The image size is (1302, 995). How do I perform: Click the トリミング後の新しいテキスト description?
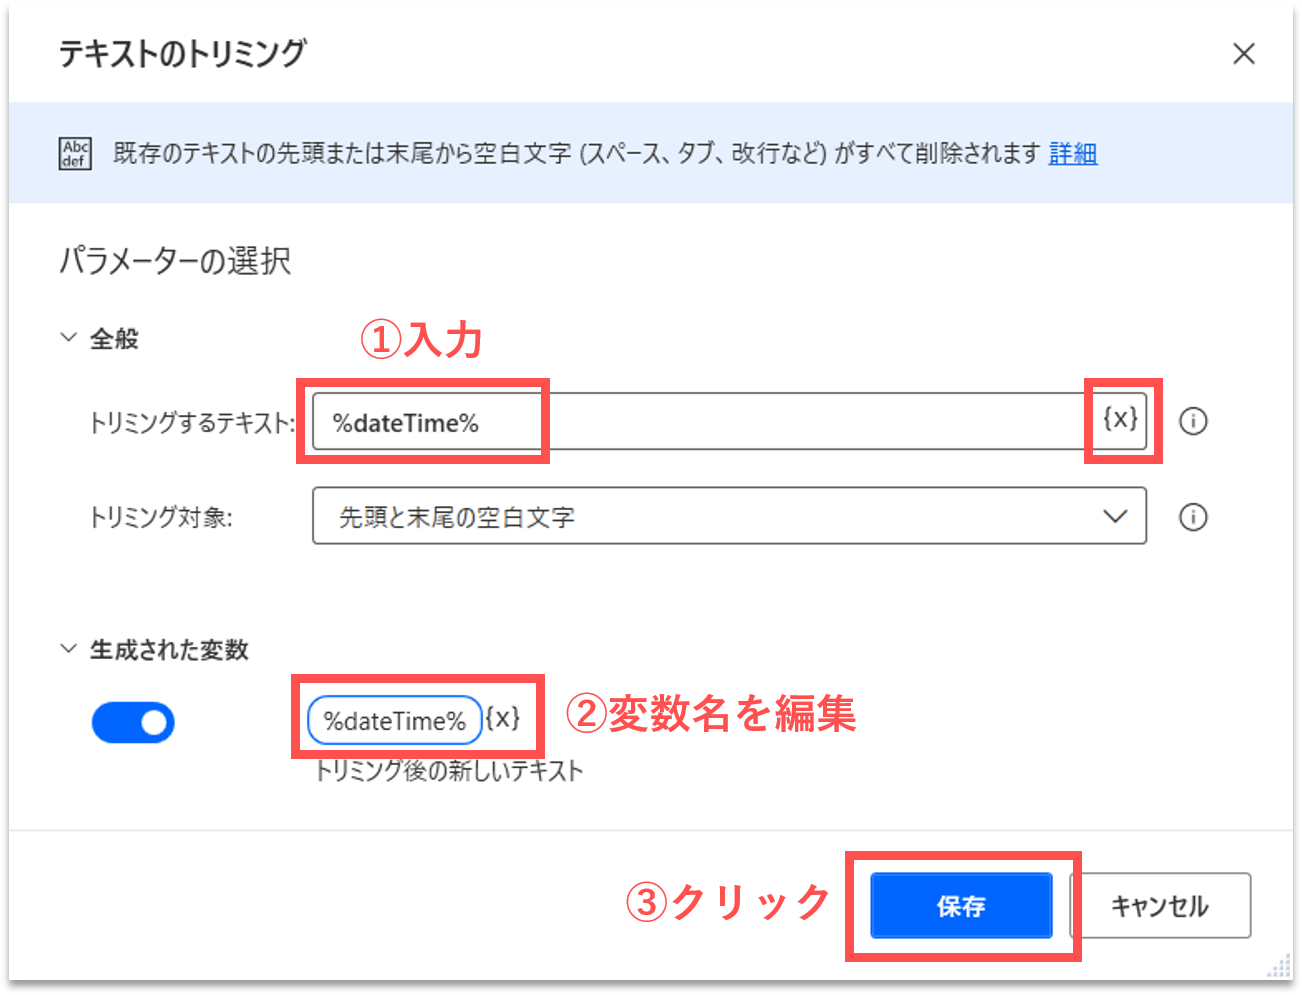pos(449,771)
